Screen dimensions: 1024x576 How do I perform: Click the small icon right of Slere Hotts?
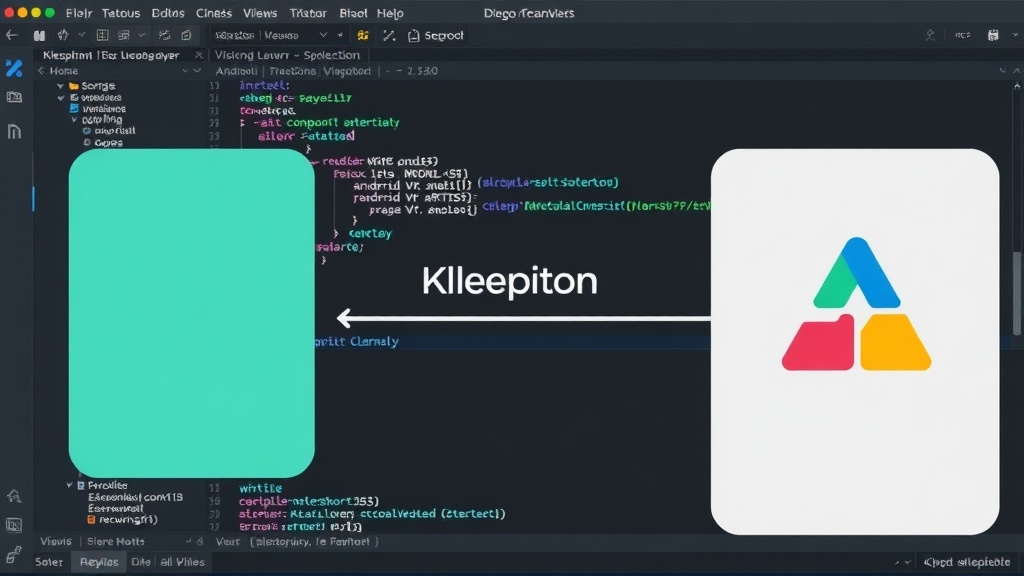click(200, 541)
